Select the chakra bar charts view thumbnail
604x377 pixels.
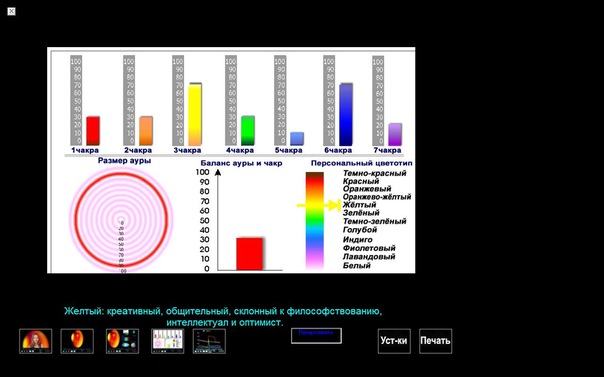click(x=168, y=341)
